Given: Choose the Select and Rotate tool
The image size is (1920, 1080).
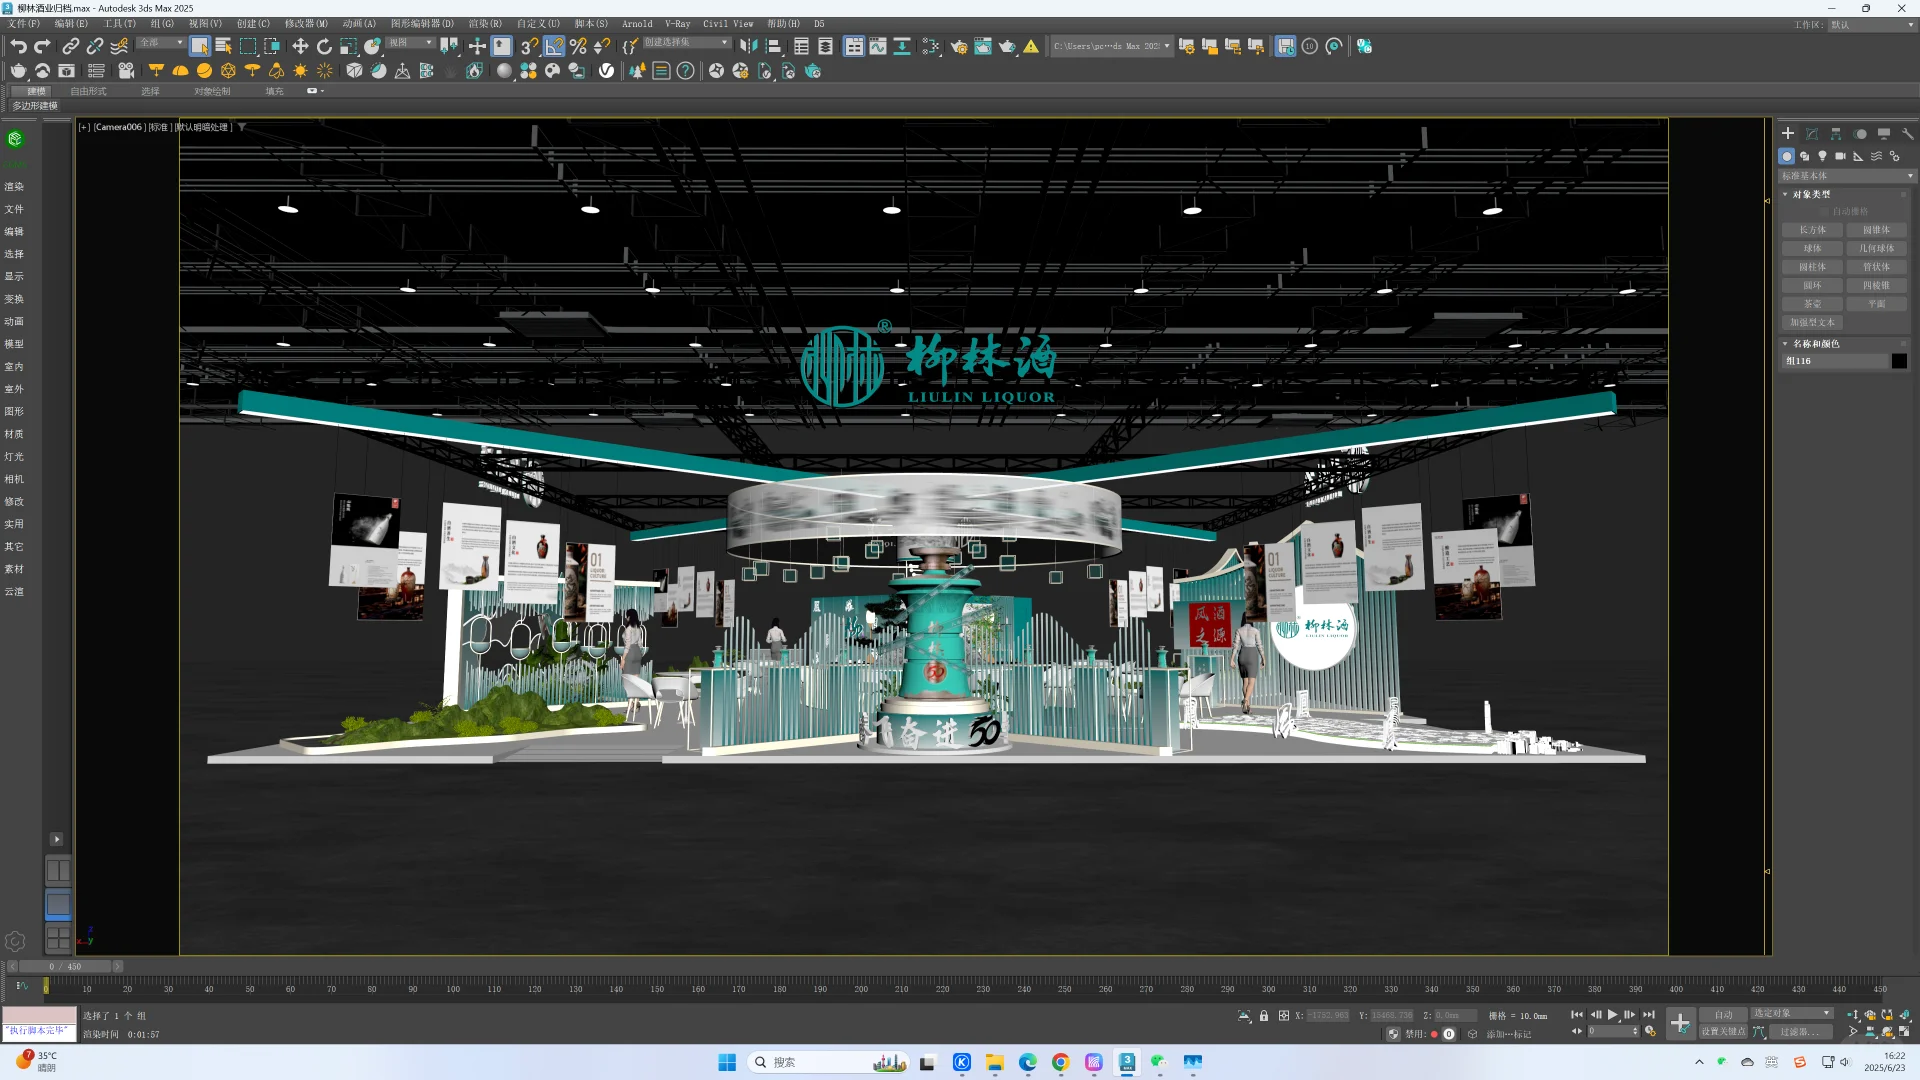Looking at the screenshot, I should (x=324, y=46).
